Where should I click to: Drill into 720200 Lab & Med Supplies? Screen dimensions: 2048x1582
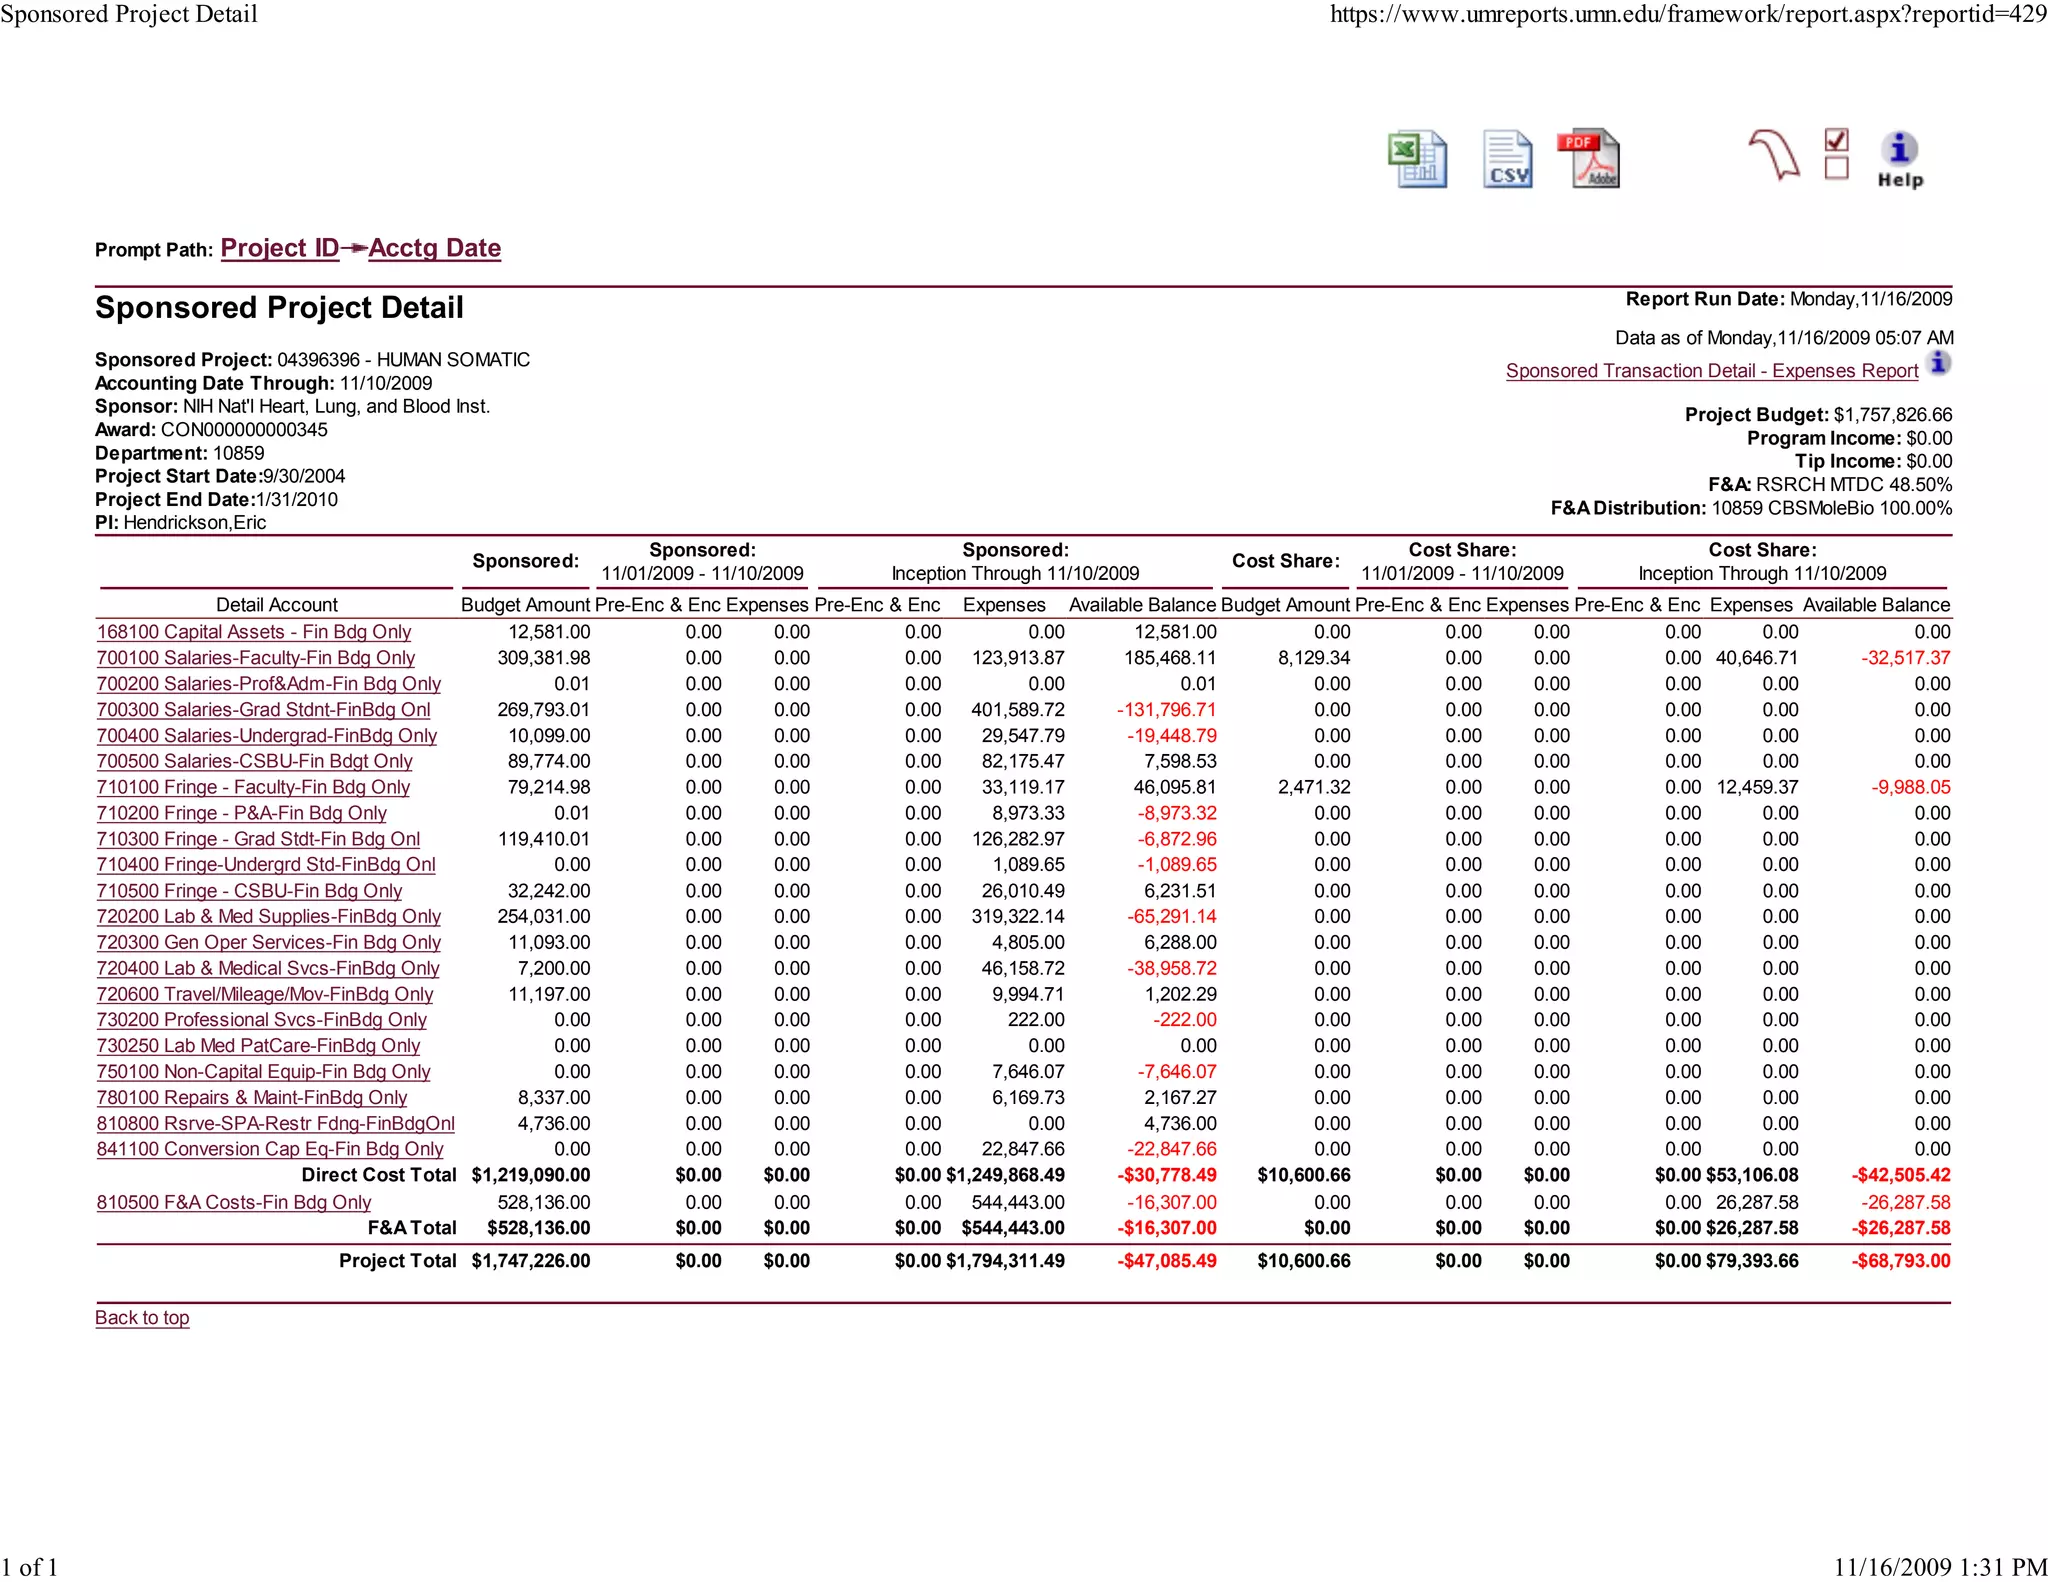pos(268,917)
